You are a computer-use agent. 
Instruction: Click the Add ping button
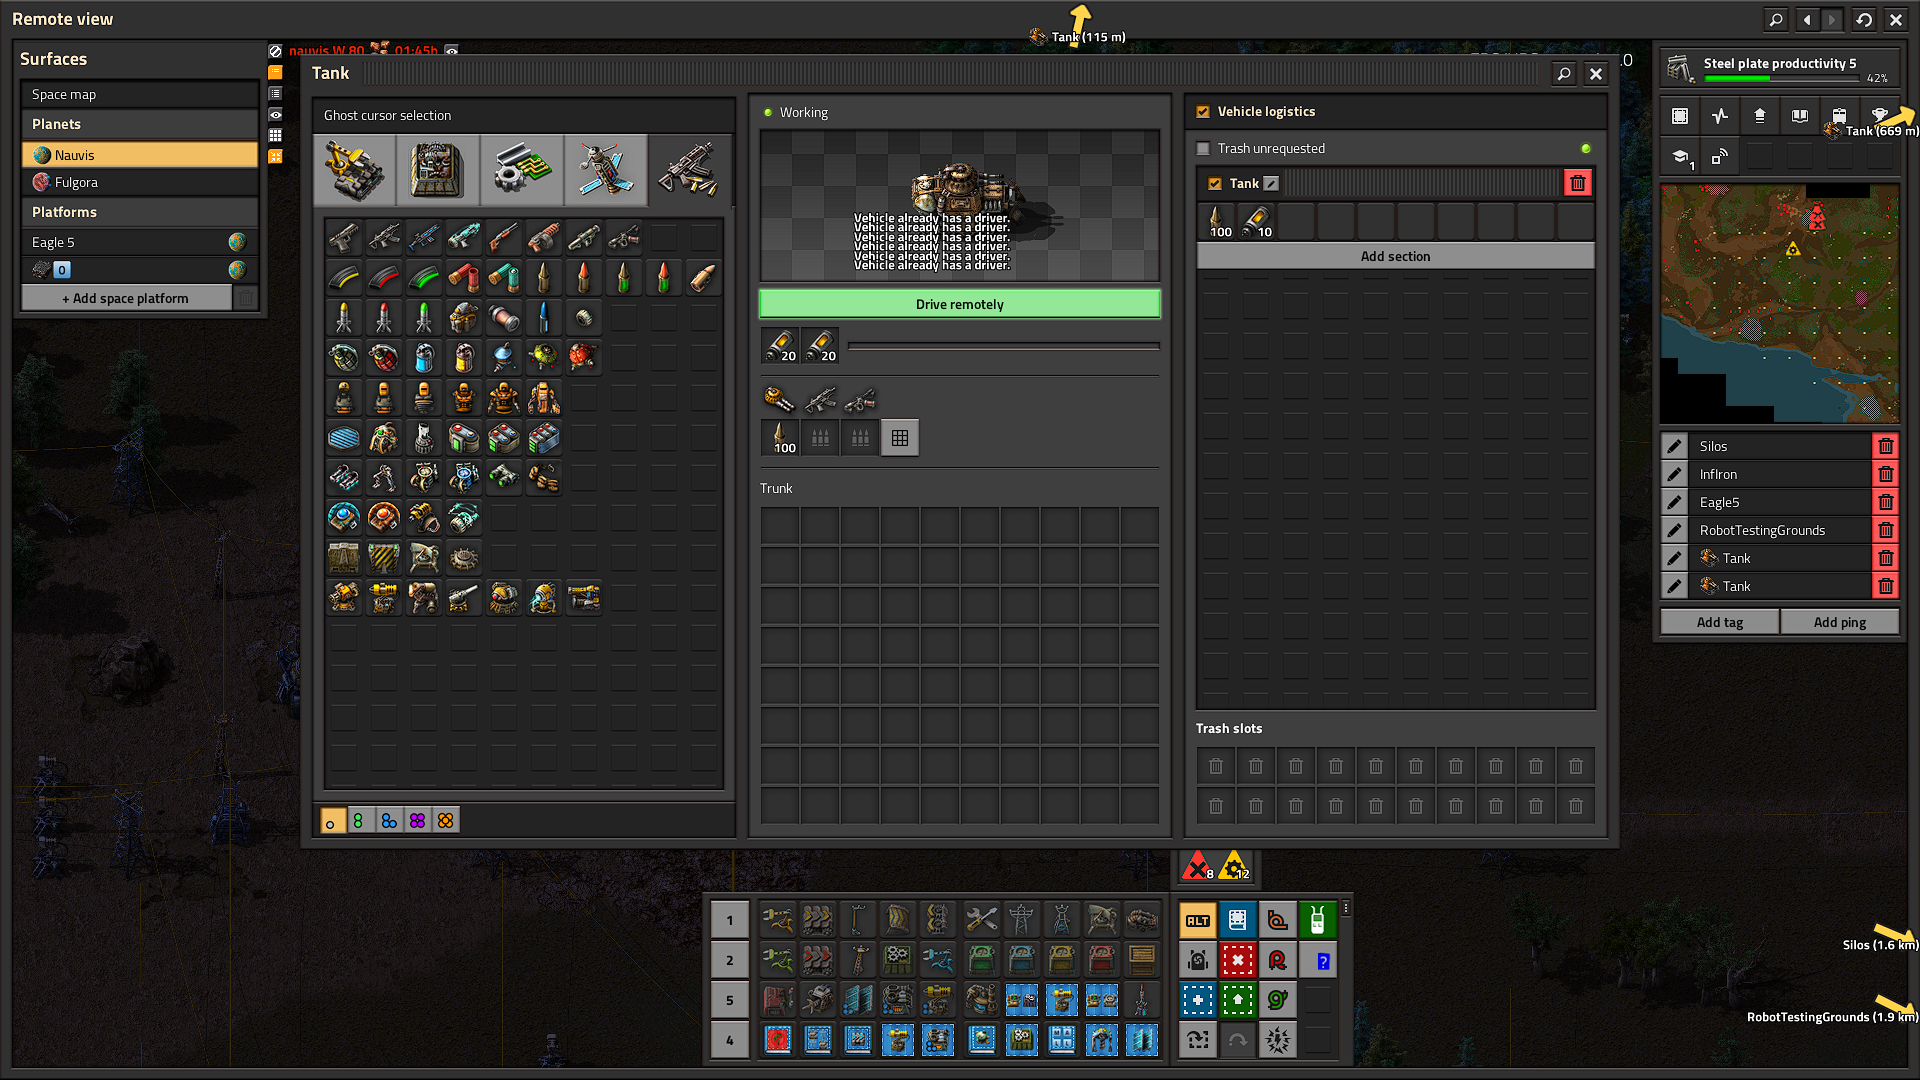pyautogui.click(x=1839, y=622)
